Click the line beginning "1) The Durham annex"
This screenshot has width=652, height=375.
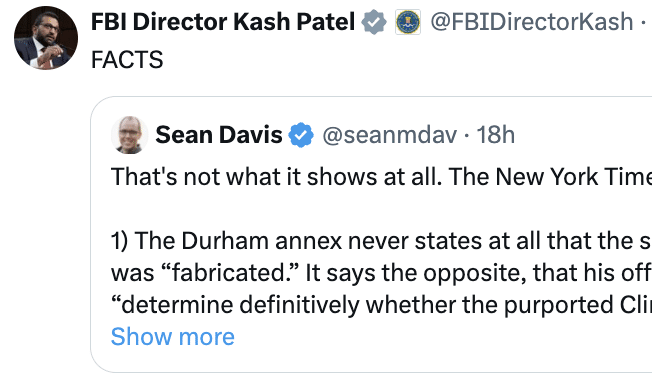pyautogui.click(x=381, y=241)
